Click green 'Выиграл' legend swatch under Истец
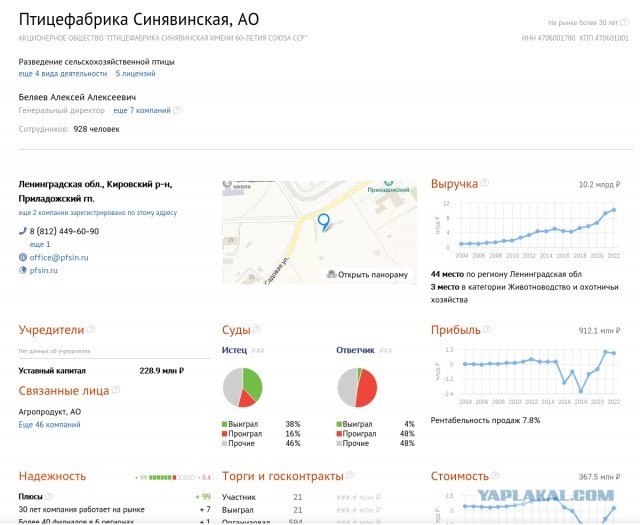 coord(224,424)
